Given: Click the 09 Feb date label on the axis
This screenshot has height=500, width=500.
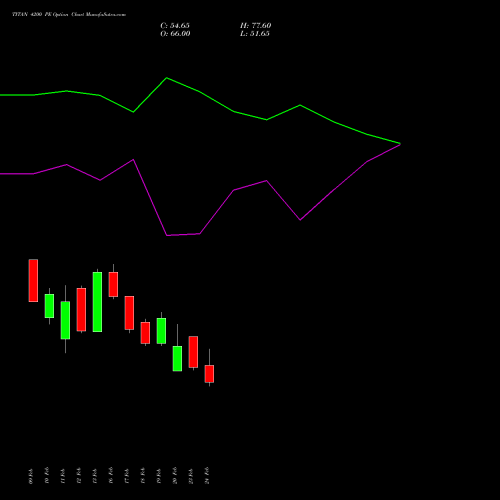Looking at the screenshot, I should (x=31, y=476).
